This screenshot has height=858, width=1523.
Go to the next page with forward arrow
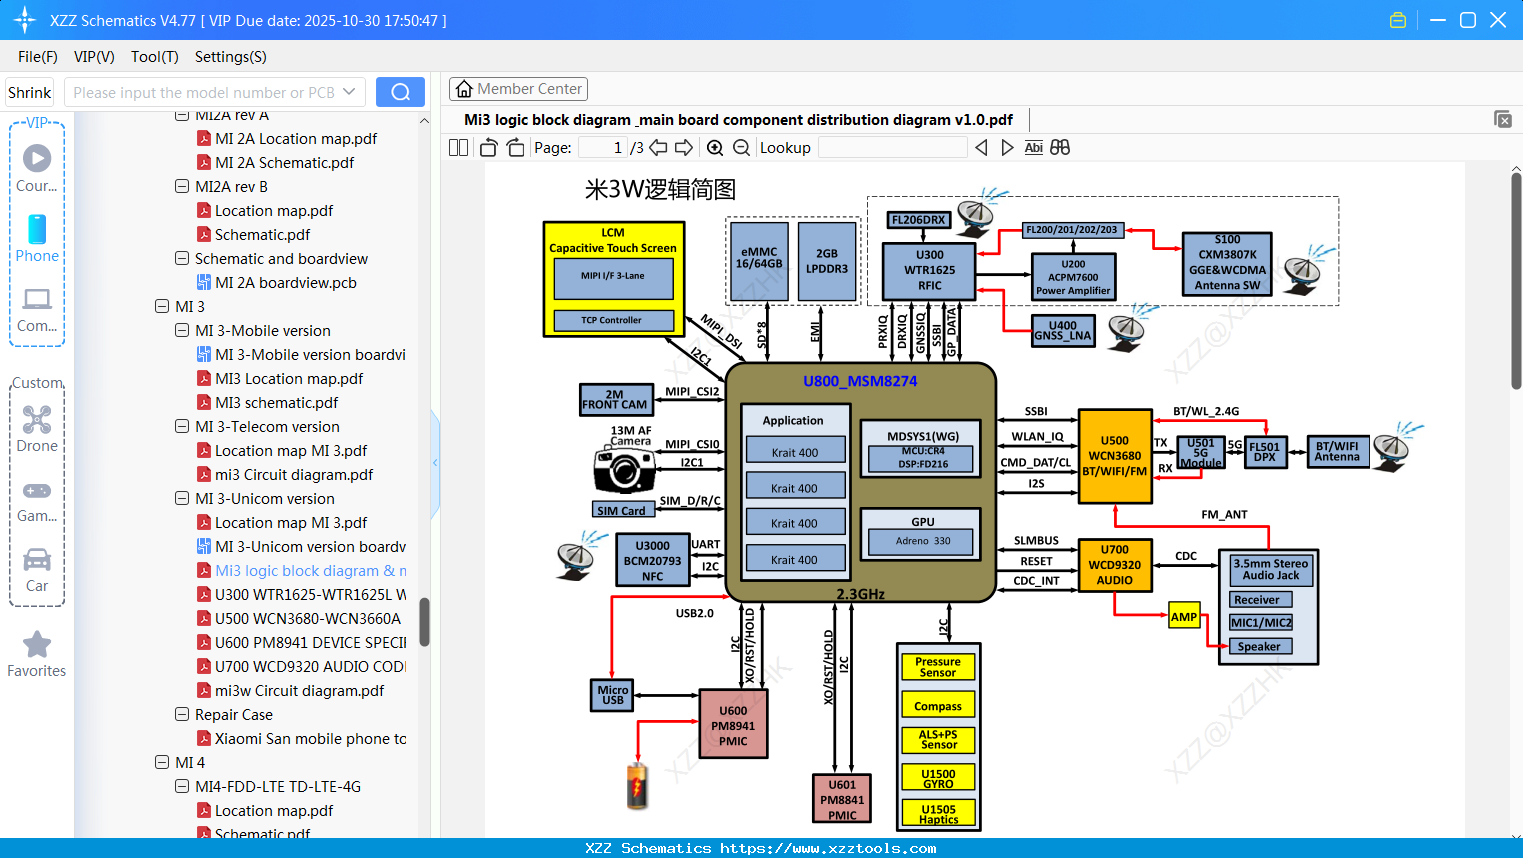tap(684, 147)
